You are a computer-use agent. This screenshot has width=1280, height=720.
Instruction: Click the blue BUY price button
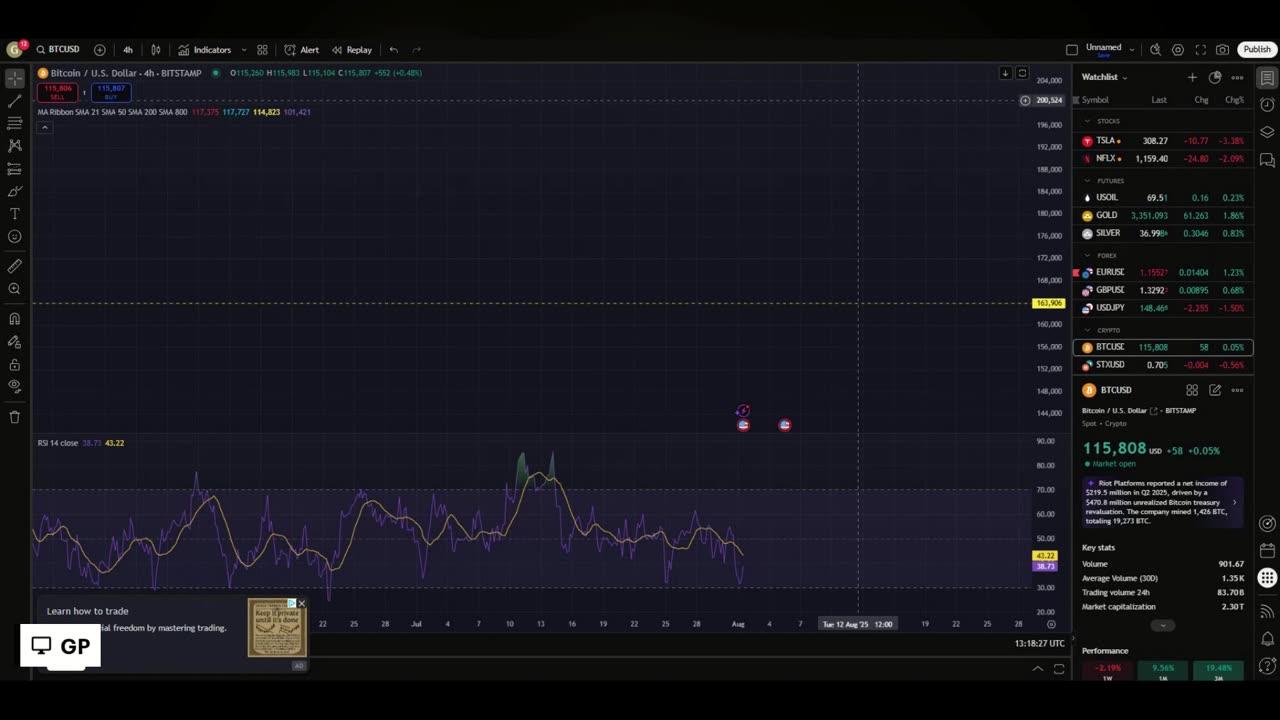pyautogui.click(x=111, y=92)
